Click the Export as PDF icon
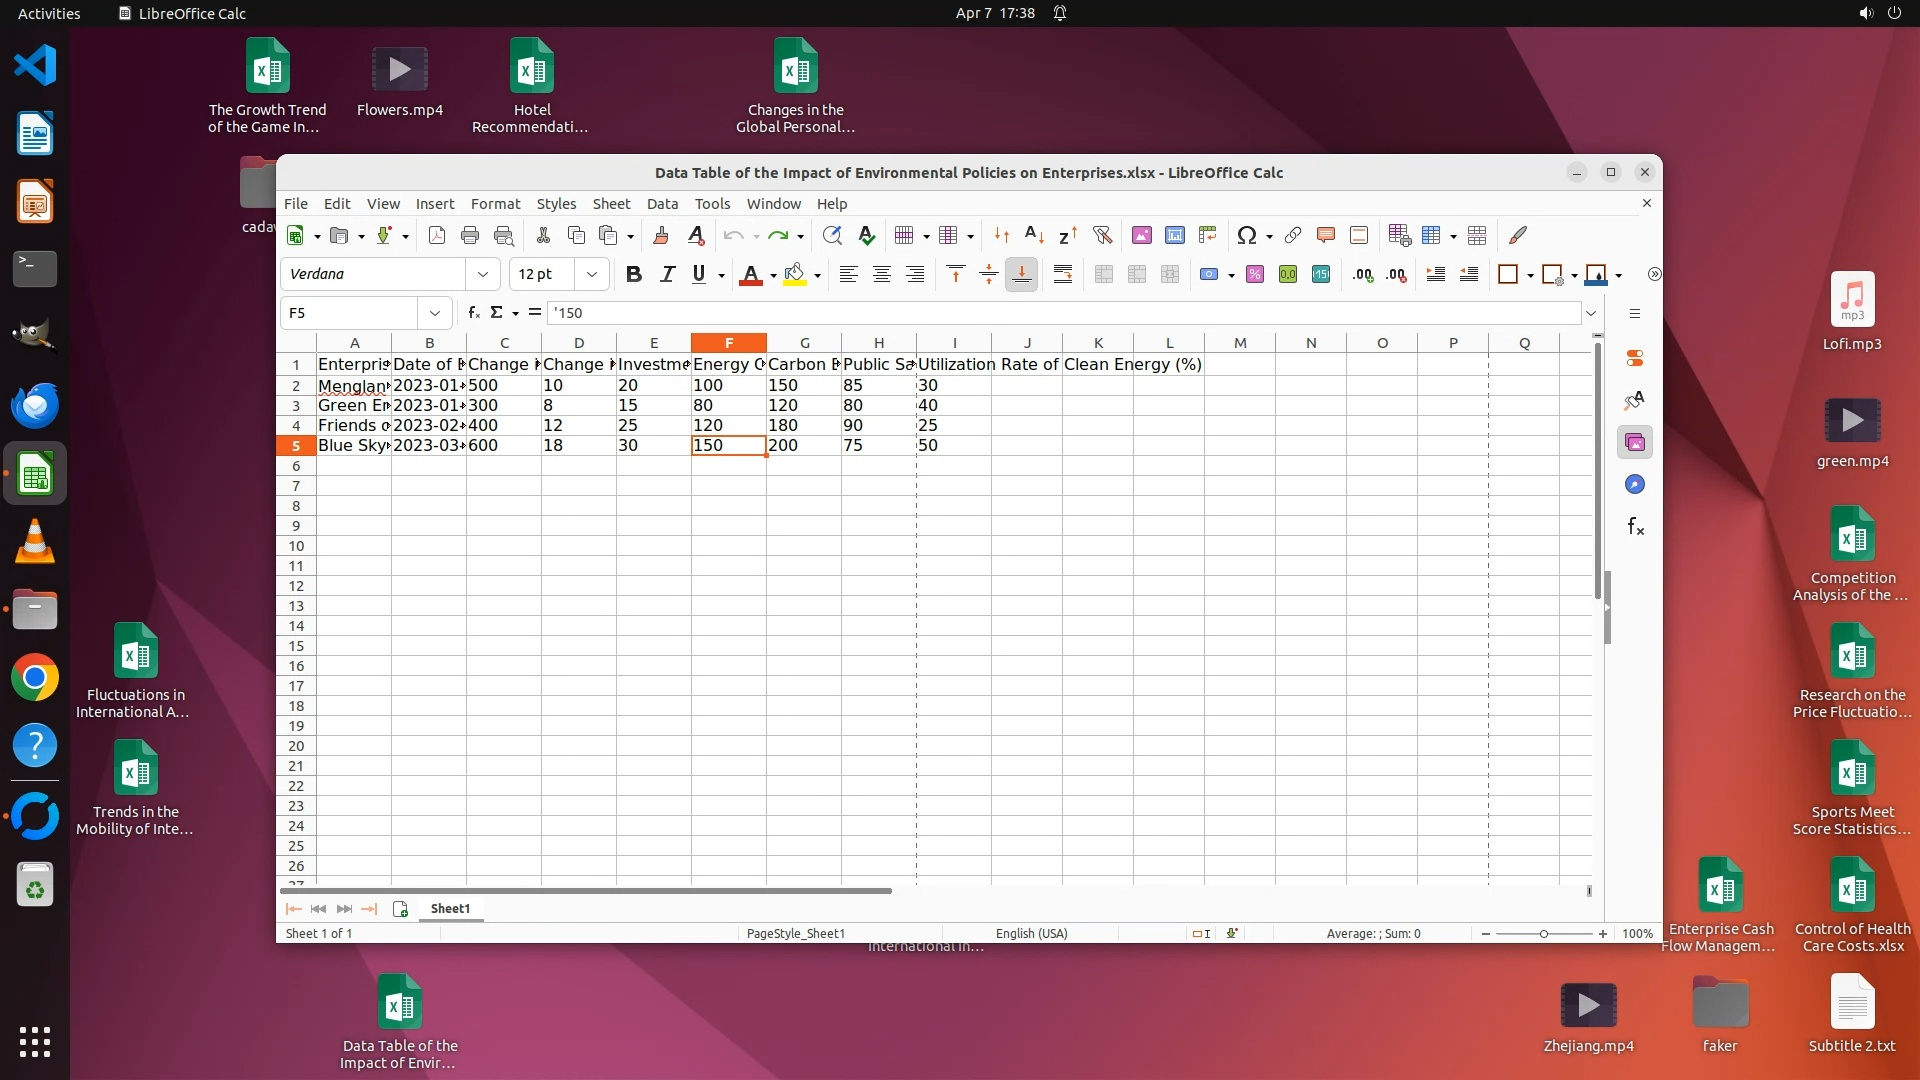 (437, 236)
